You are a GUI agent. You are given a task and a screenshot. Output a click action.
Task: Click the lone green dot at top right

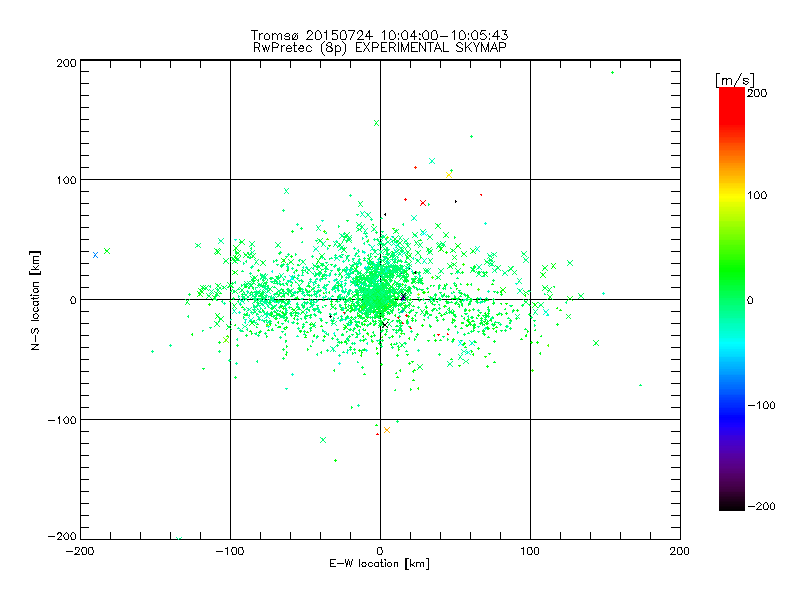click(612, 72)
